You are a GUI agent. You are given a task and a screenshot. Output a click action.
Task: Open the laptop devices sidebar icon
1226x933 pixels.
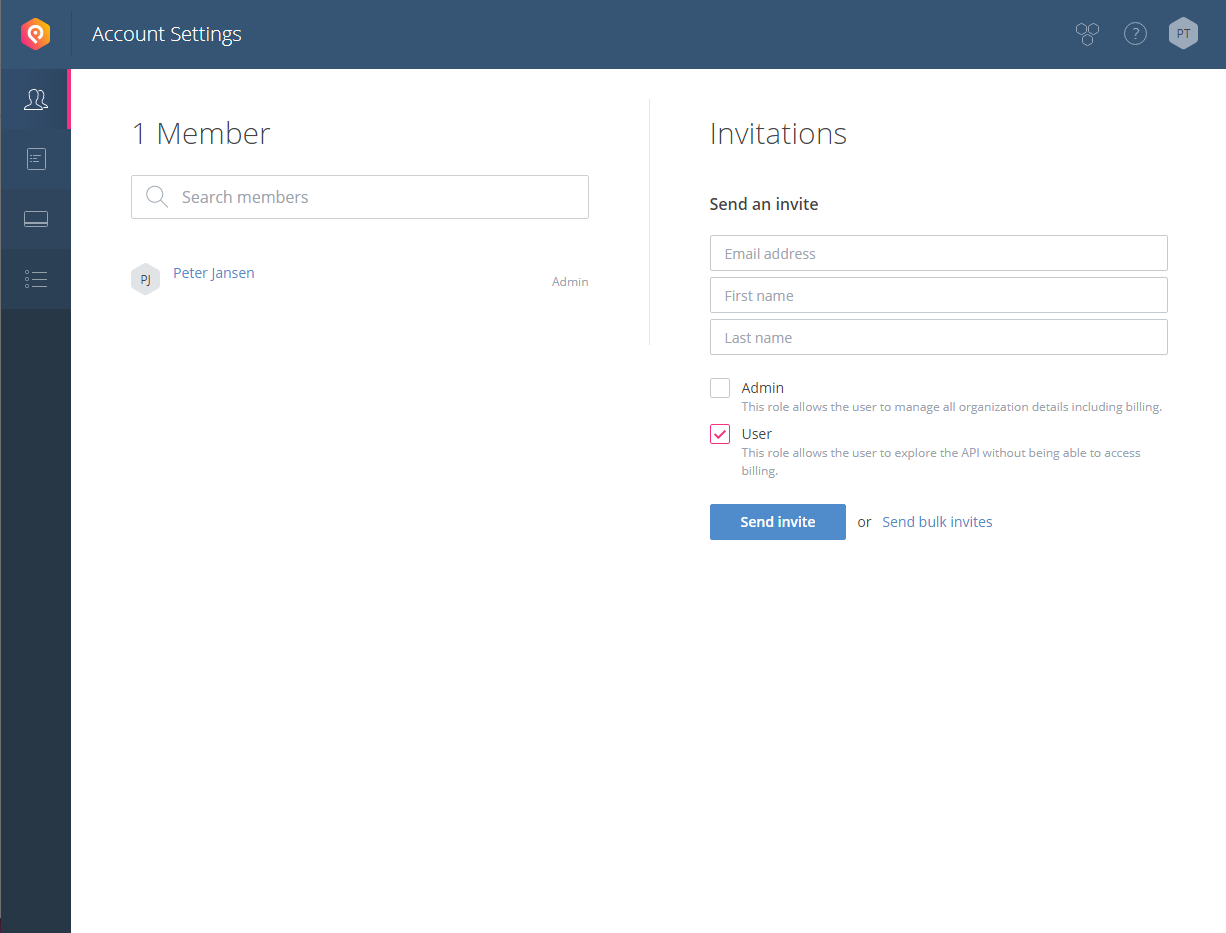pos(36,219)
